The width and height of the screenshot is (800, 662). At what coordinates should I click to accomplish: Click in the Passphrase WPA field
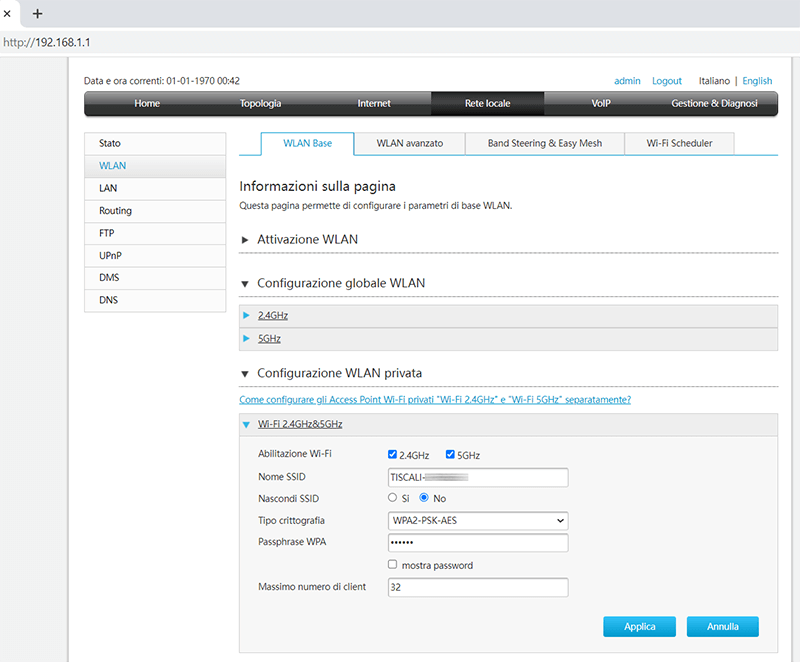(x=477, y=543)
